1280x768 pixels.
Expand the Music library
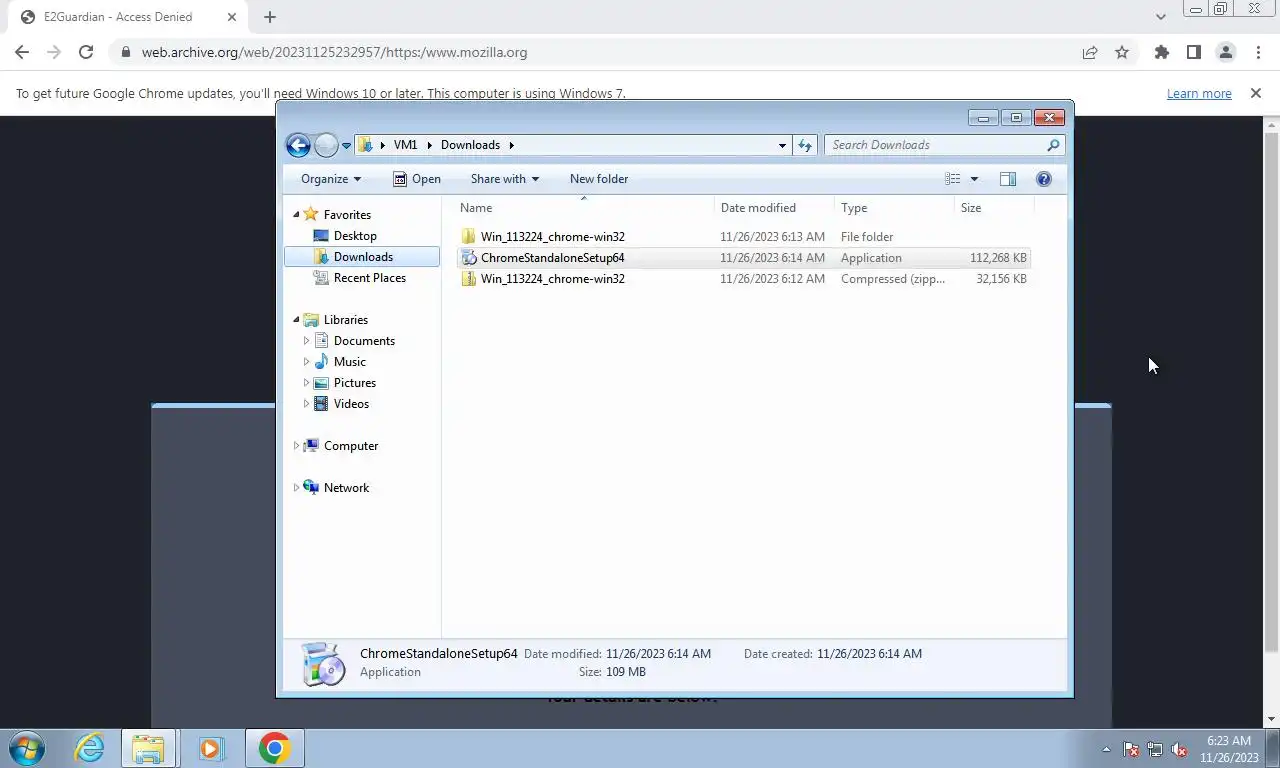[306, 362]
